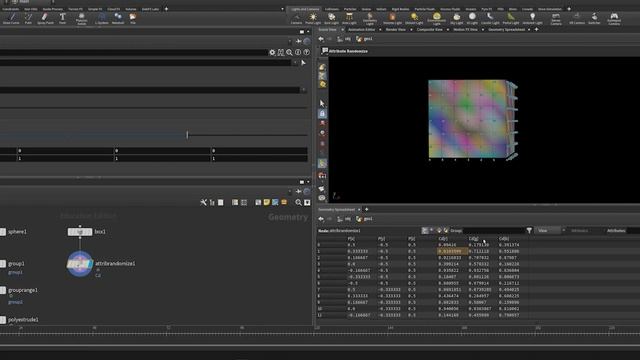Toggle the flag on grouprange1 node
The width and height of the screenshot is (640, 360).
[3, 290]
